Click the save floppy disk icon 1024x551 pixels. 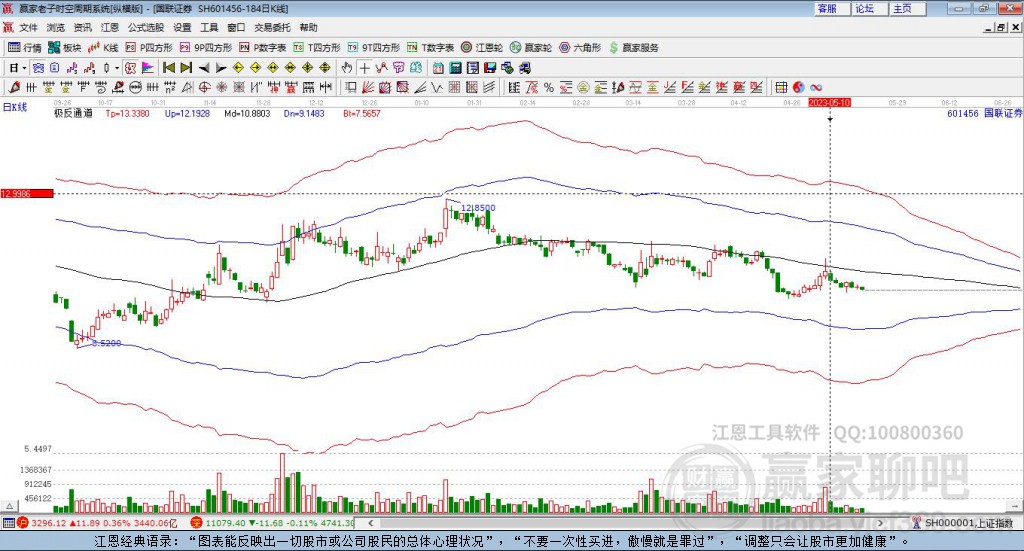490,67
